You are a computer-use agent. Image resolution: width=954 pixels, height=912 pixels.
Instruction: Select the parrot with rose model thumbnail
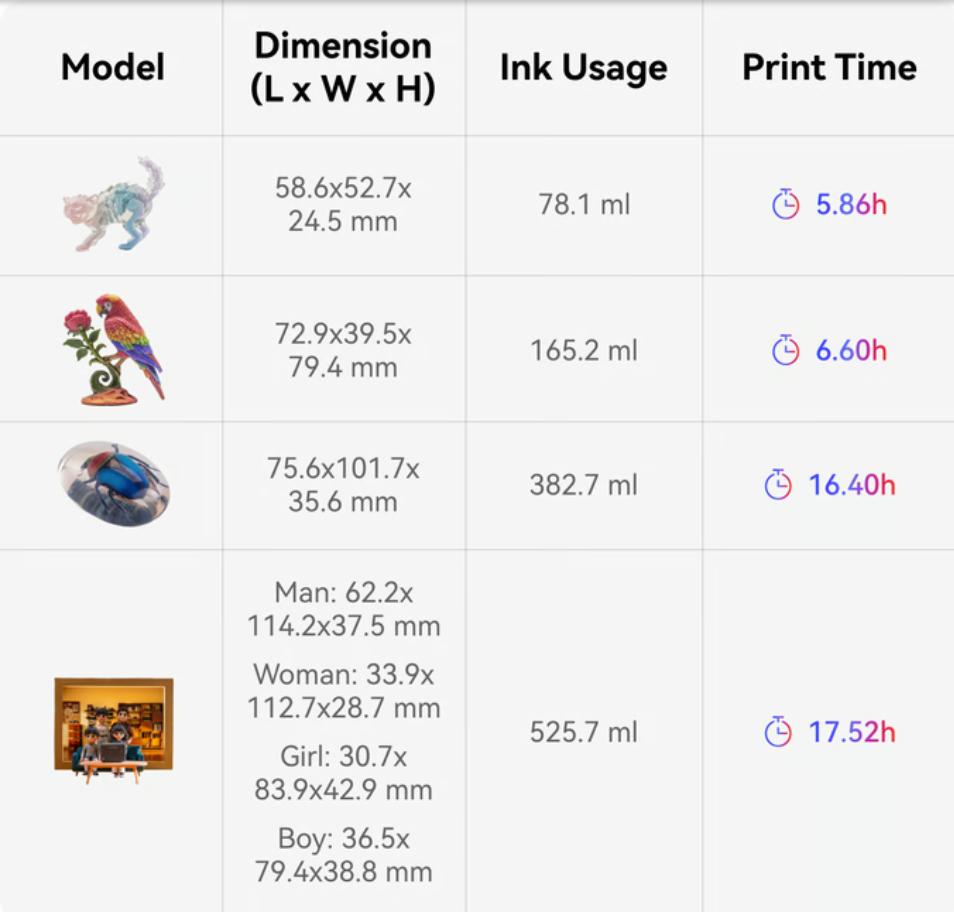(x=114, y=349)
